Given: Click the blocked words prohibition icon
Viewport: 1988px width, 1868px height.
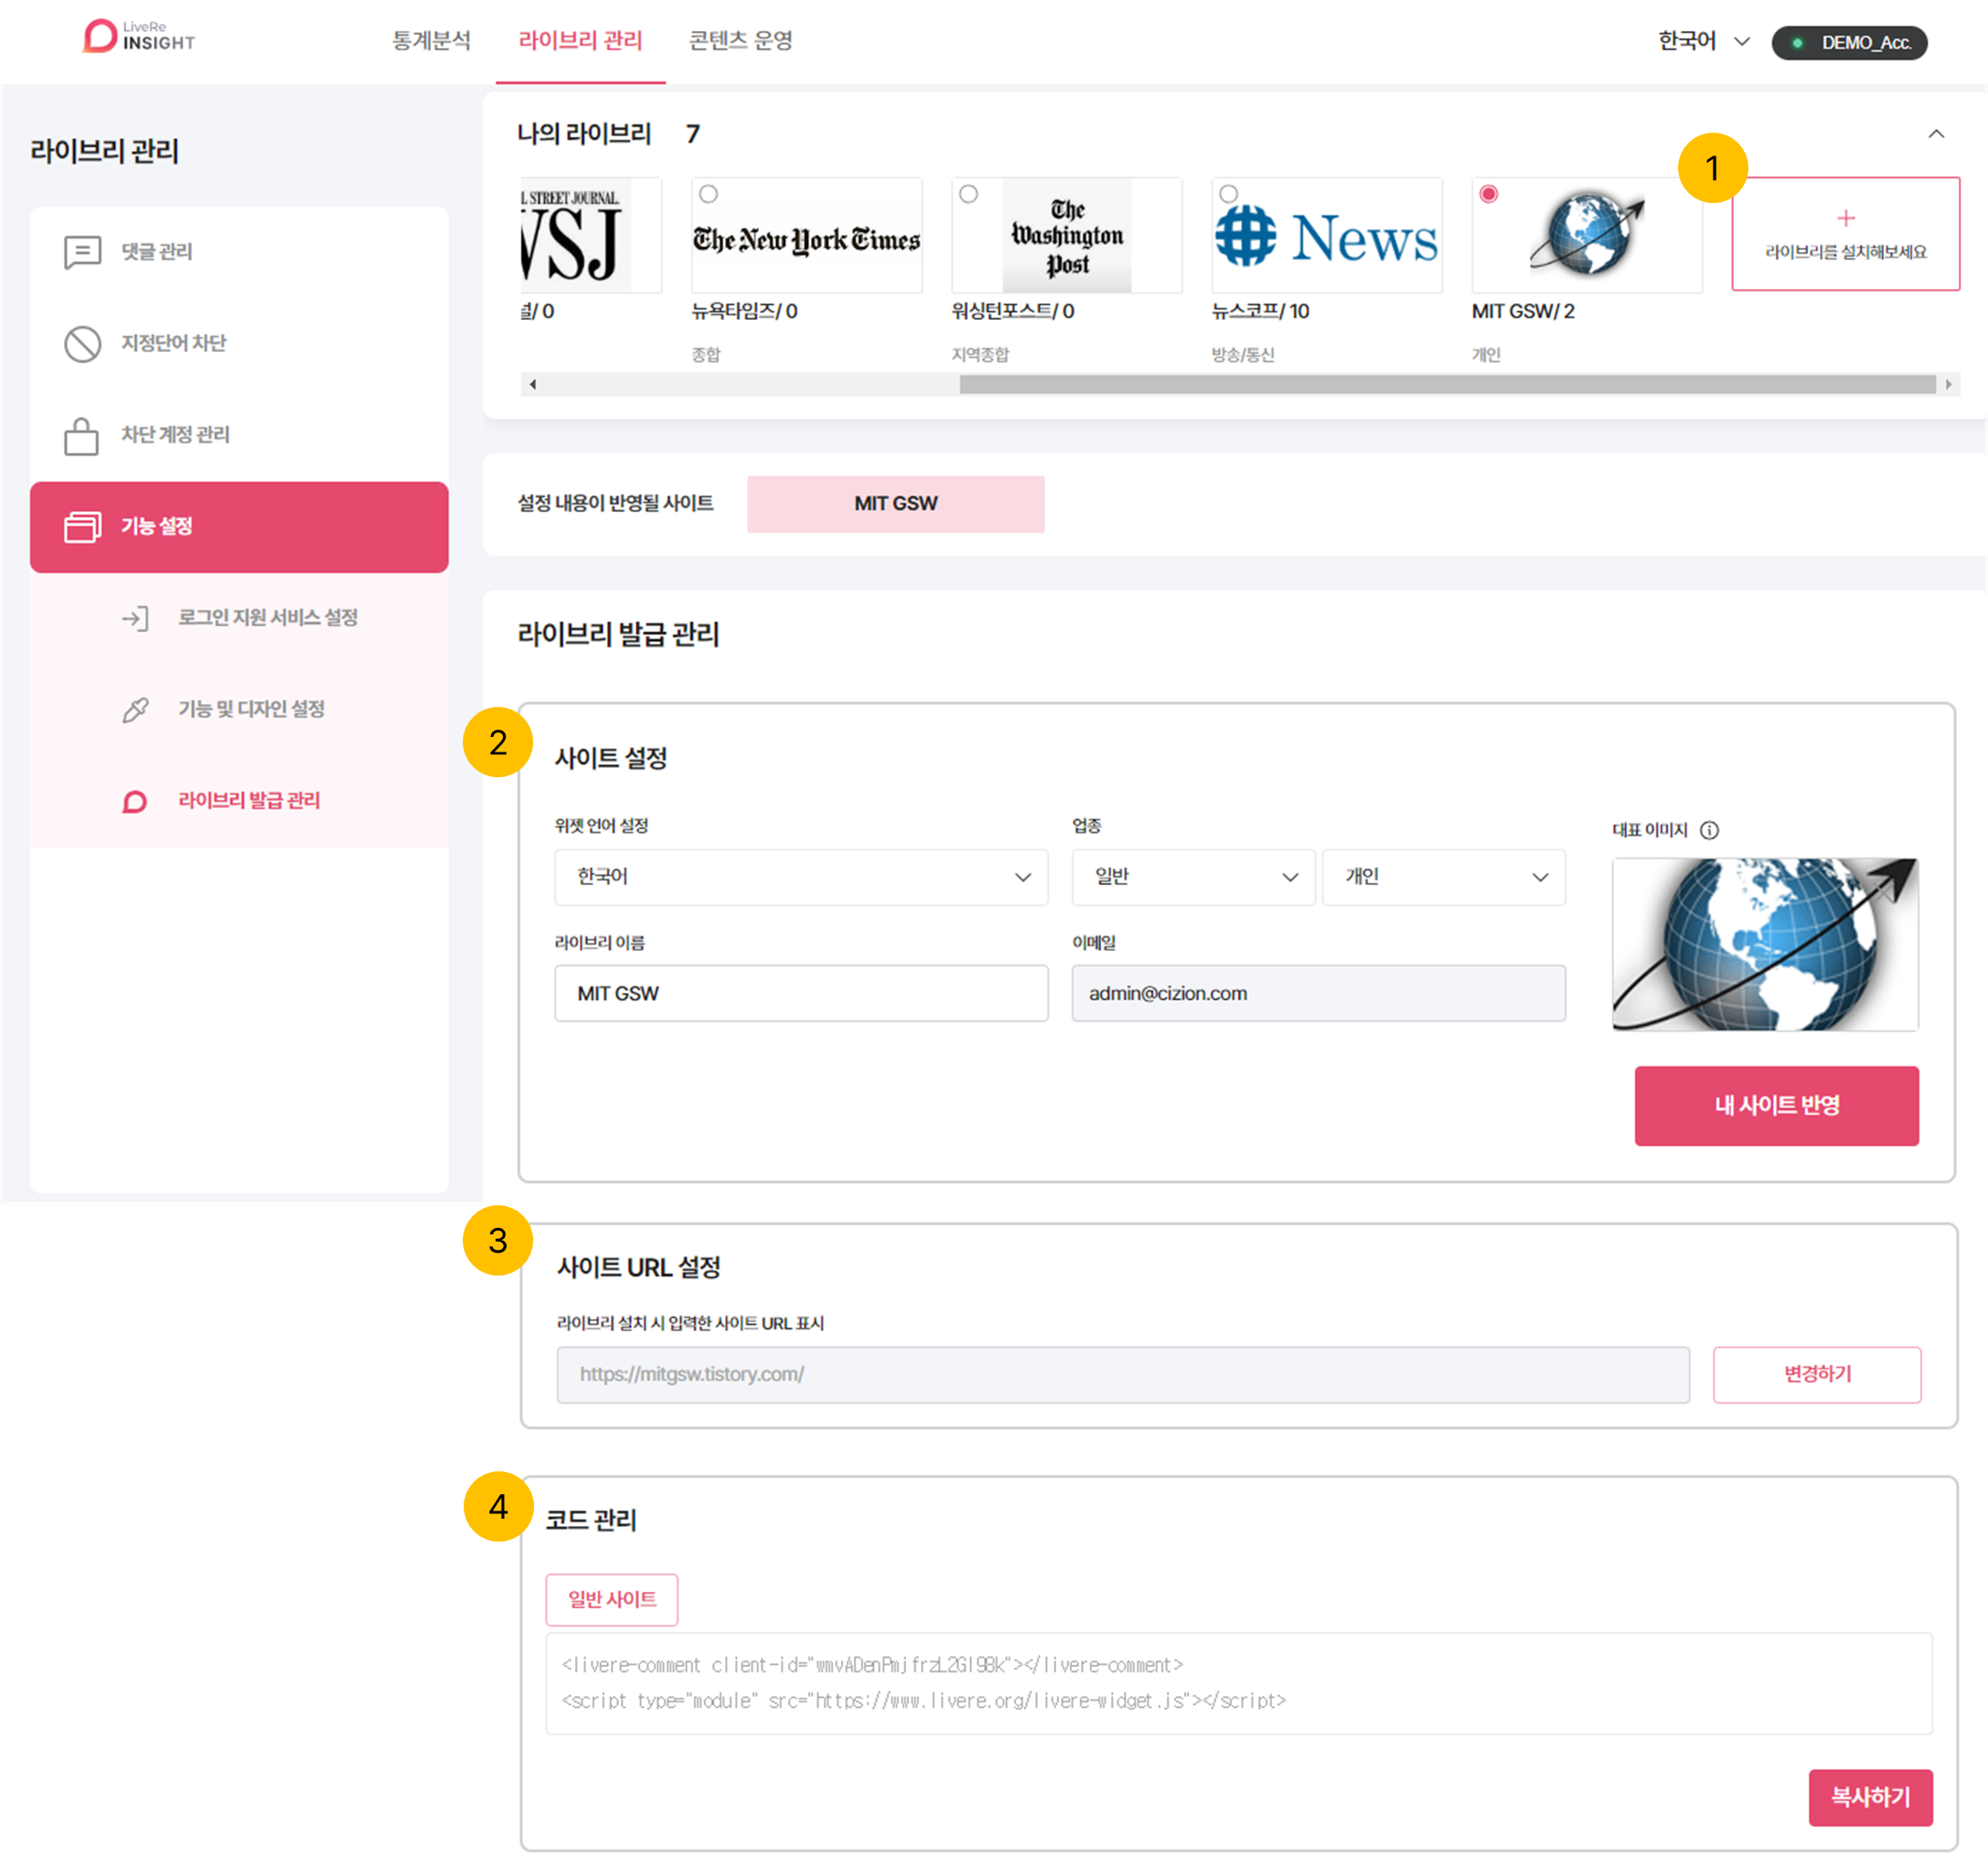Looking at the screenshot, I should 82,344.
